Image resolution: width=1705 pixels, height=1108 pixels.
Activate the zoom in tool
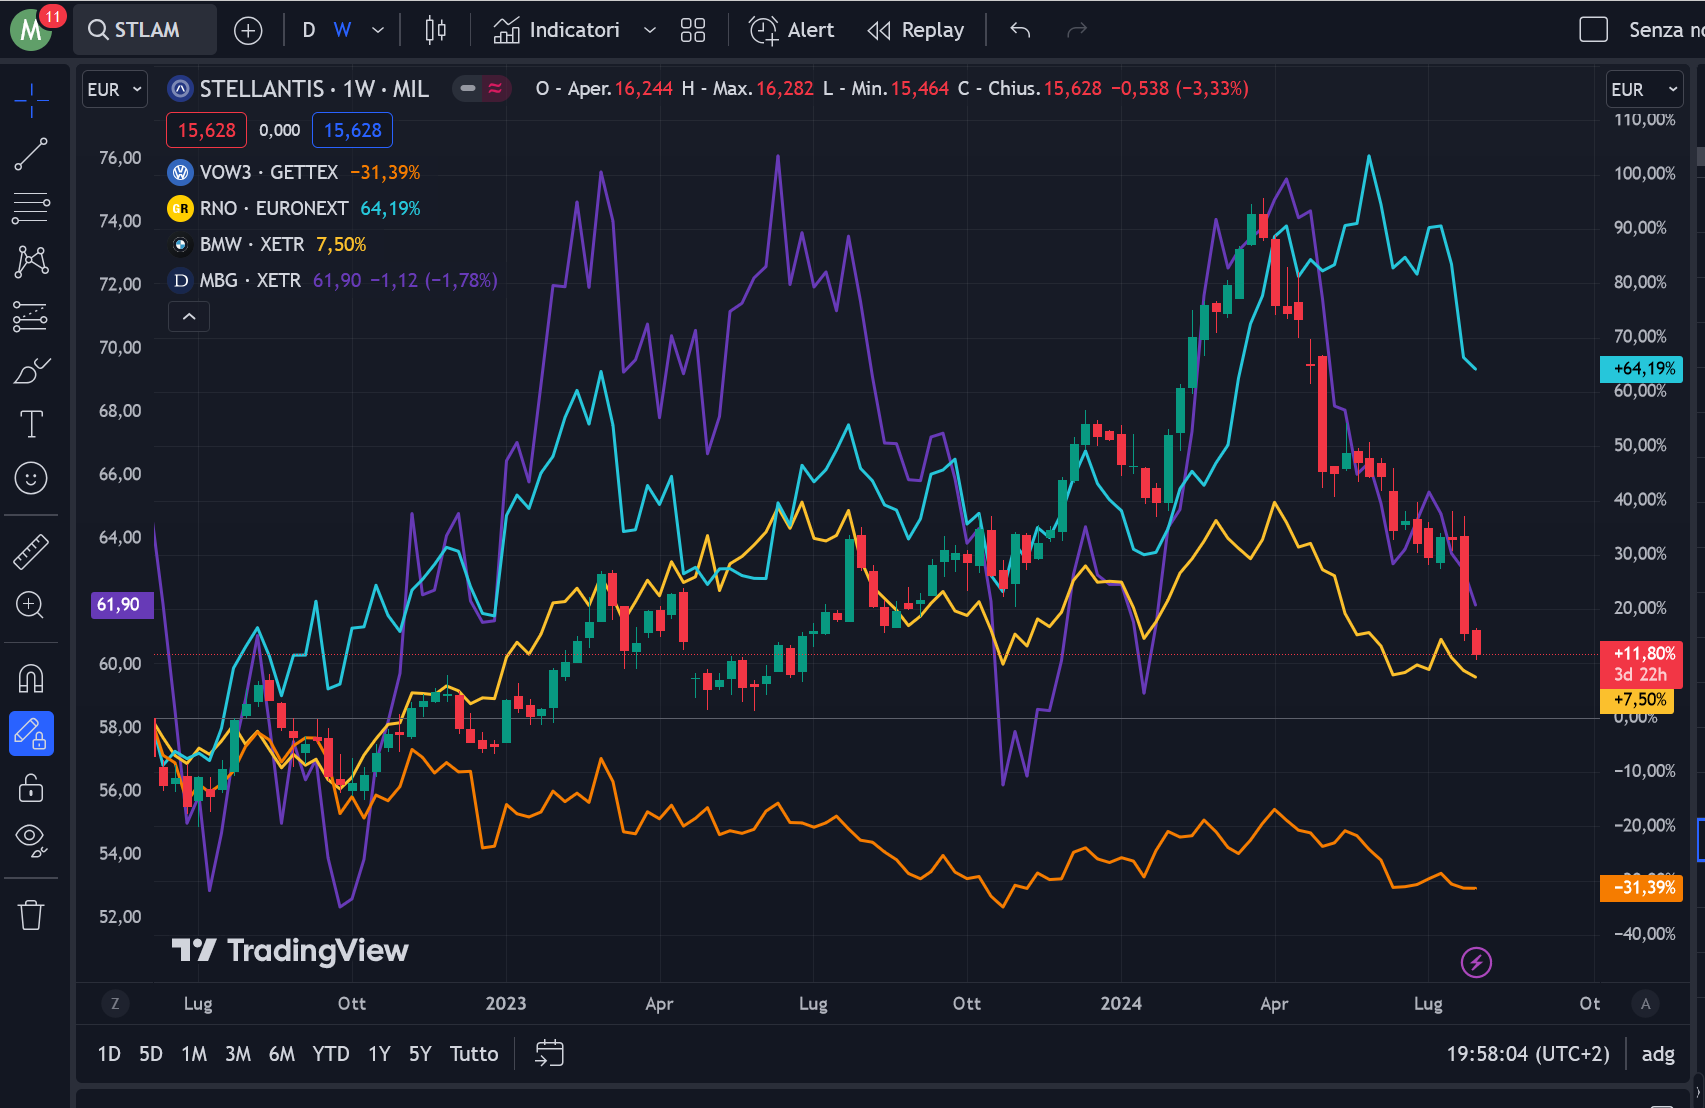pyautogui.click(x=31, y=605)
